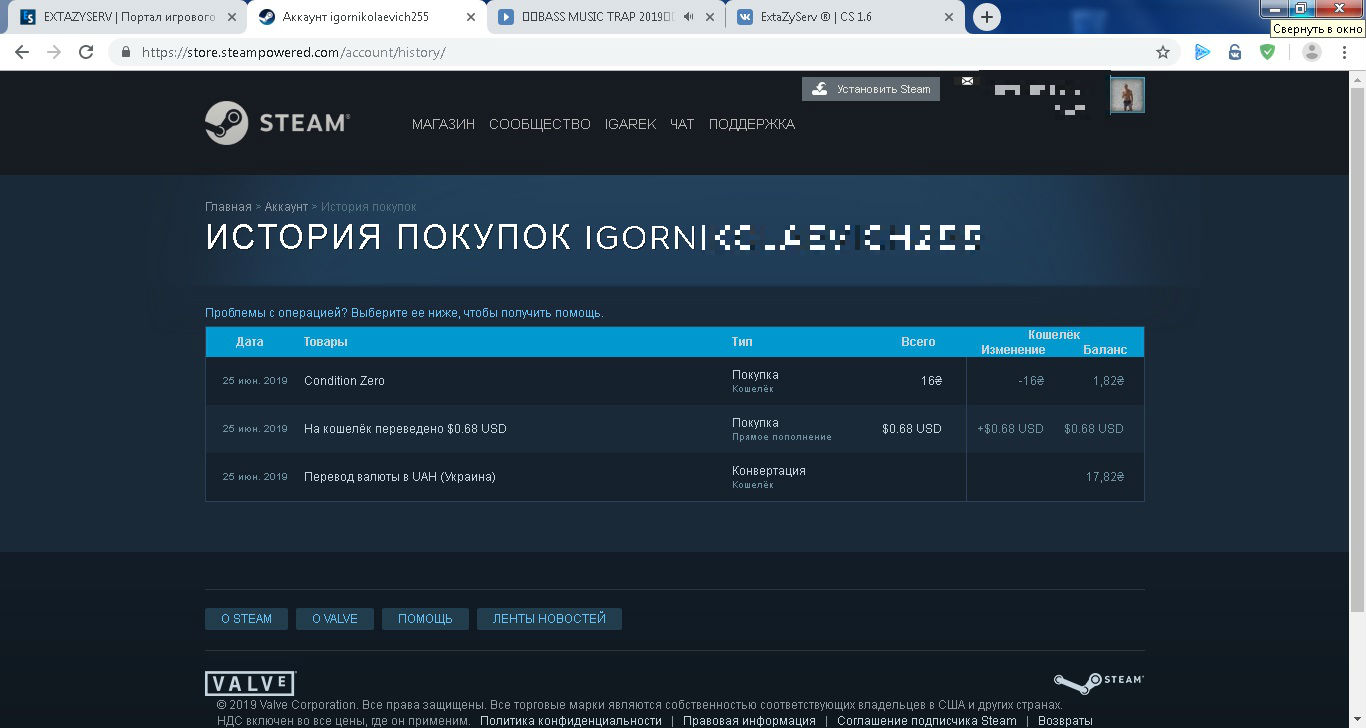Viewport: 1366px width, 728px height.
Task: Open Chrome three-dot menu
Action: 1346,52
